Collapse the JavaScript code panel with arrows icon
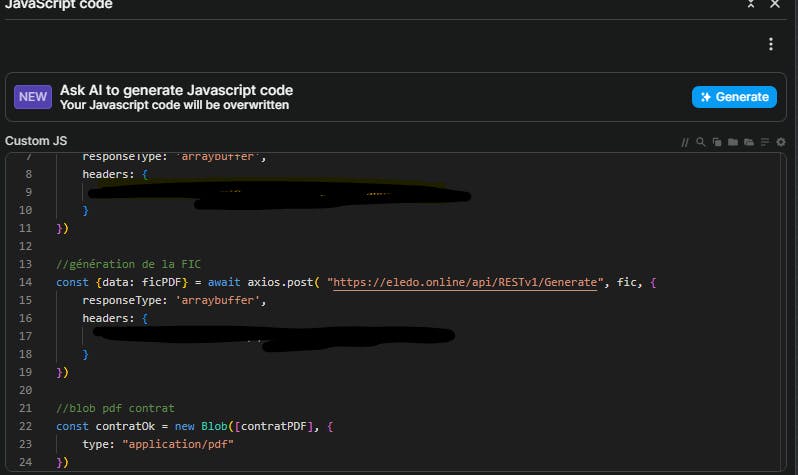Viewport: 798px width, 475px height. coord(751,4)
